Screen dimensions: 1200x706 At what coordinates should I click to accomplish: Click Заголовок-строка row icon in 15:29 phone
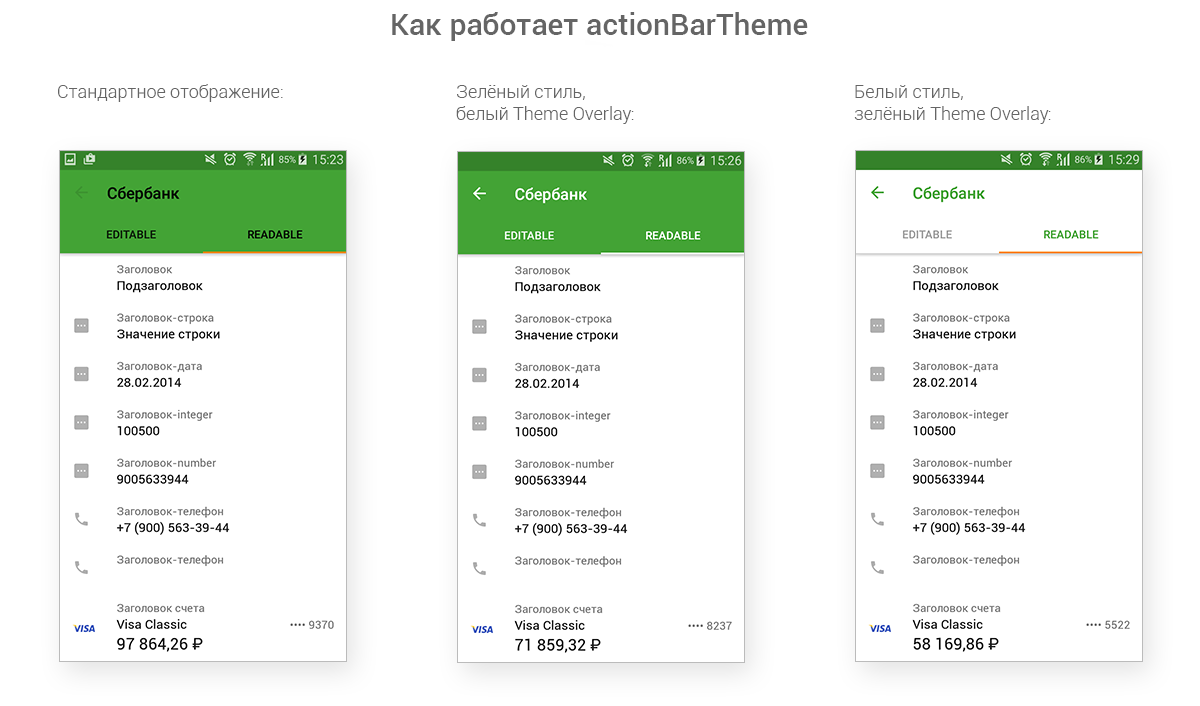(878, 326)
